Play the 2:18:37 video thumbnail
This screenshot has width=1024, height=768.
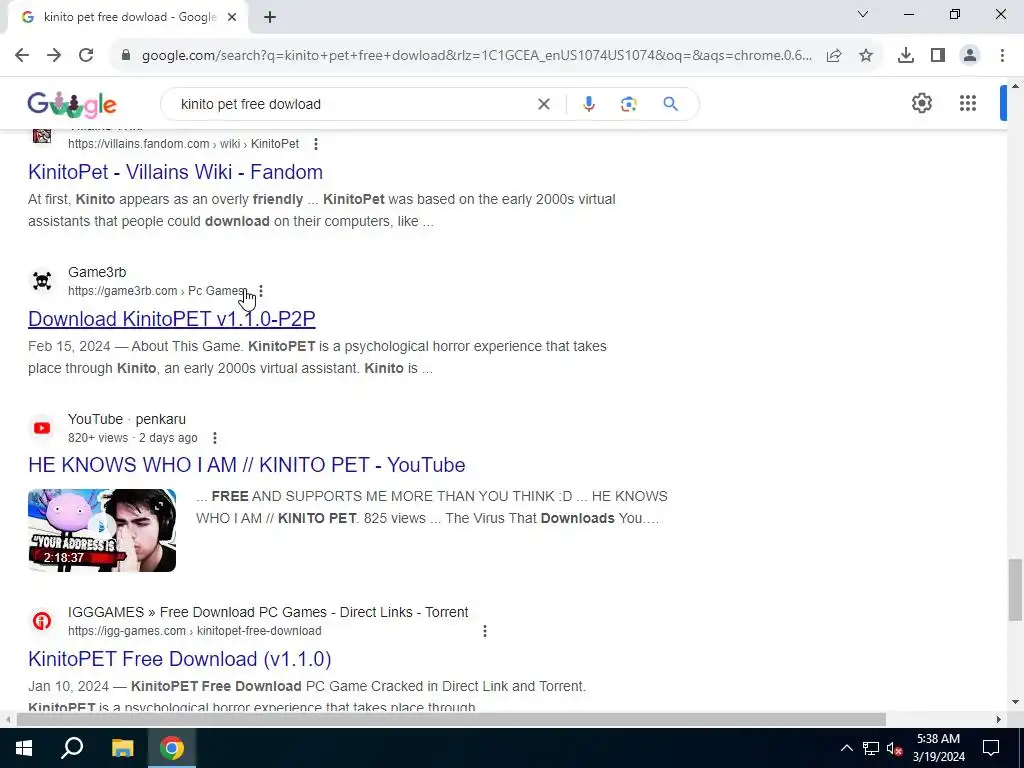(102, 530)
